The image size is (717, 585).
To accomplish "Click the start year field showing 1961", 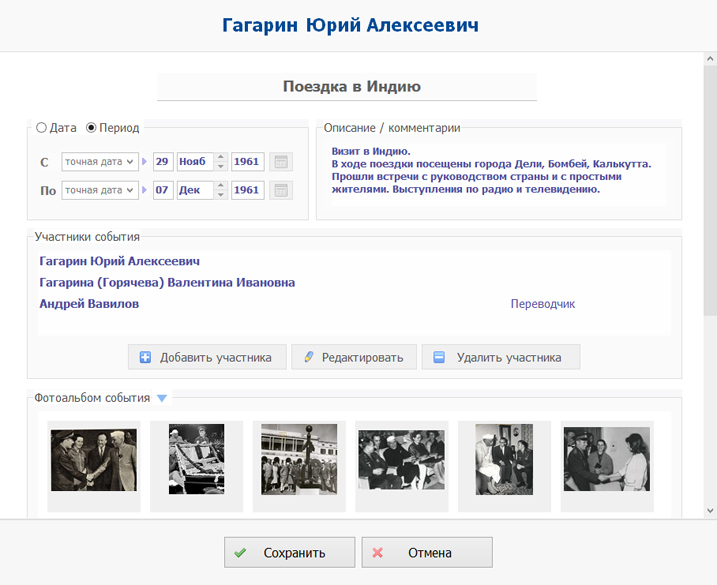I will (x=247, y=162).
